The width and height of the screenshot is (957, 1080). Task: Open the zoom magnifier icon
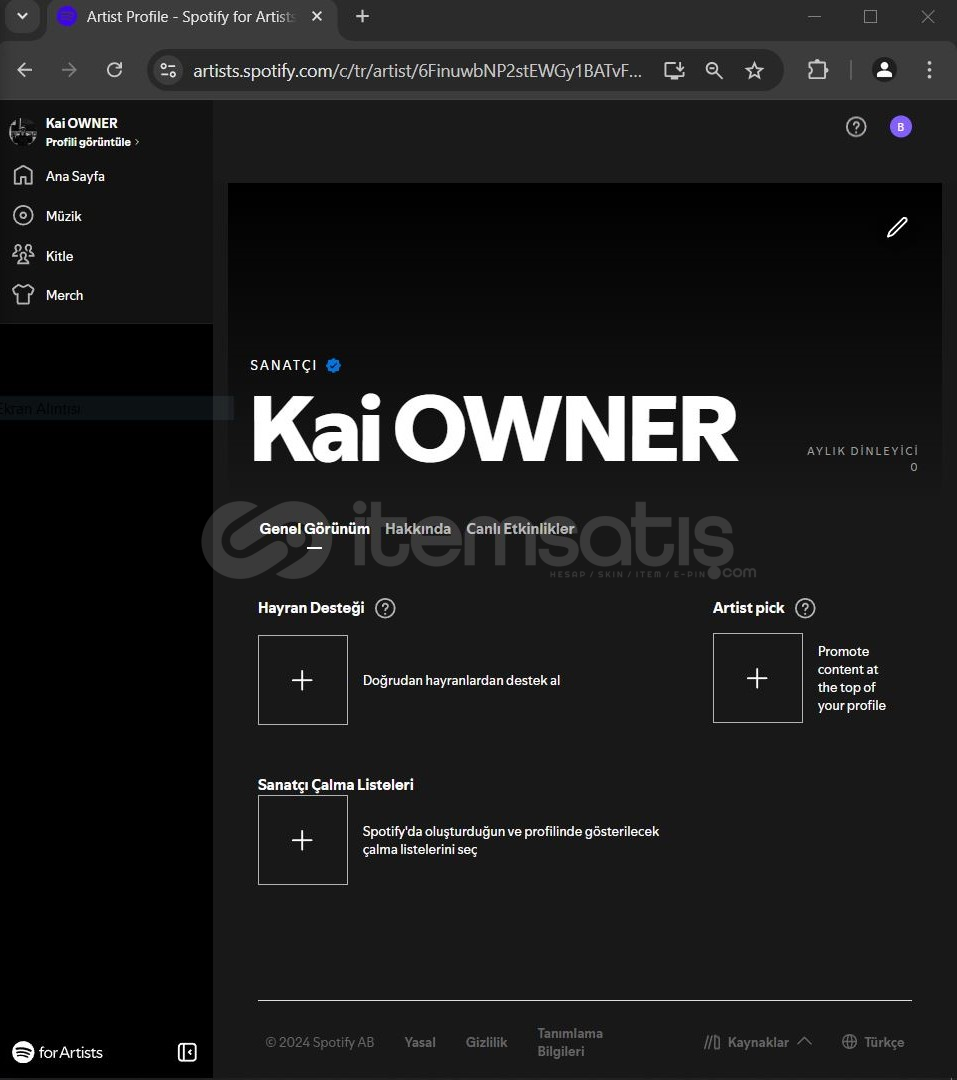(x=714, y=70)
